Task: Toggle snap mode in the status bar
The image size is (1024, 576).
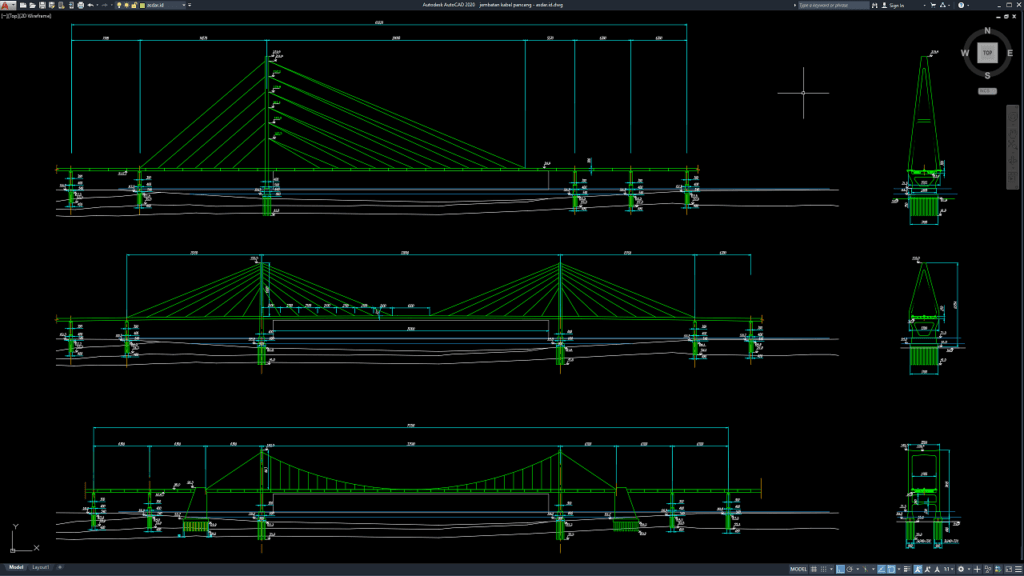Action: pyautogui.click(x=823, y=568)
